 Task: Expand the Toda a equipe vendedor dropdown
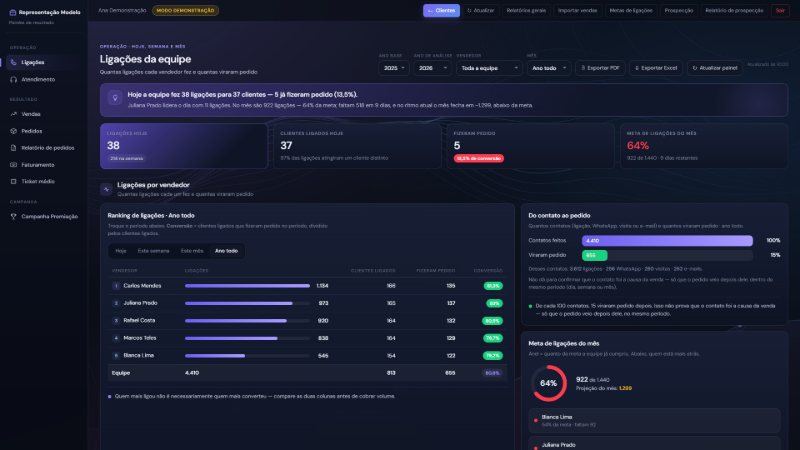(489, 68)
